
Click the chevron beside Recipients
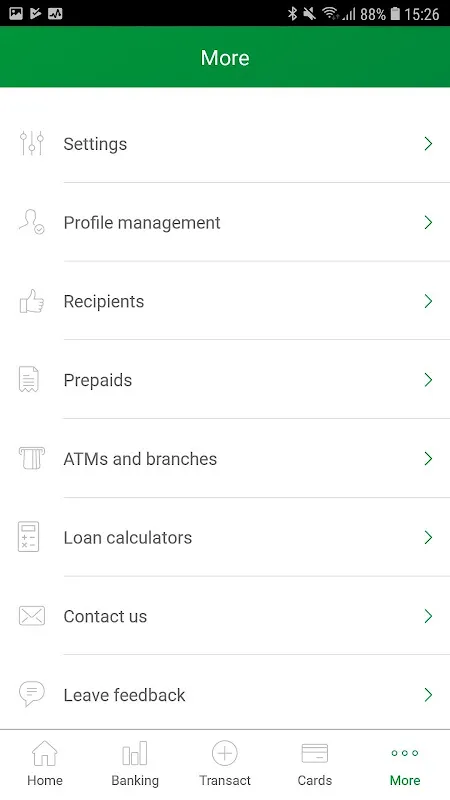[428, 301]
